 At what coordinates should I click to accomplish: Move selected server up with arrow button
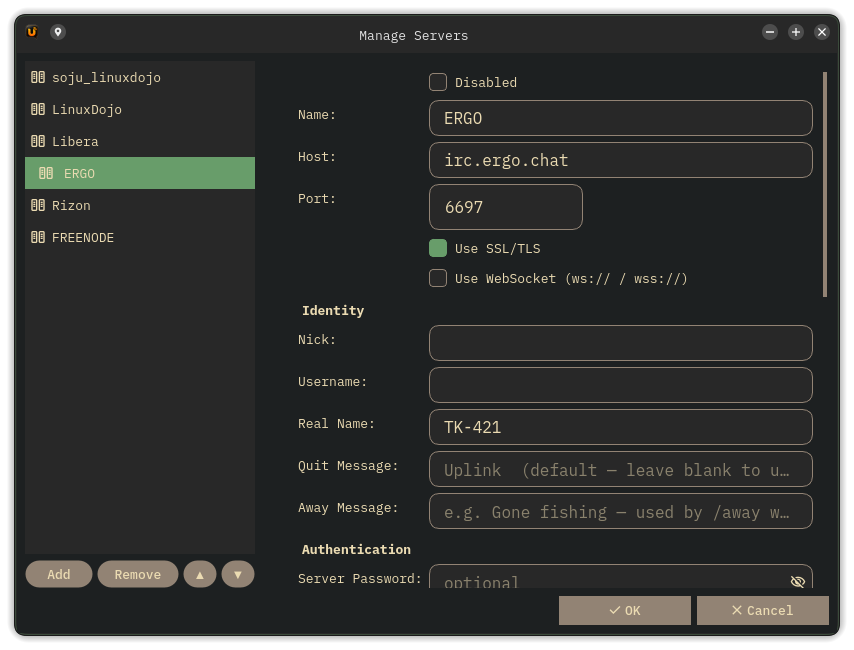tap(200, 574)
